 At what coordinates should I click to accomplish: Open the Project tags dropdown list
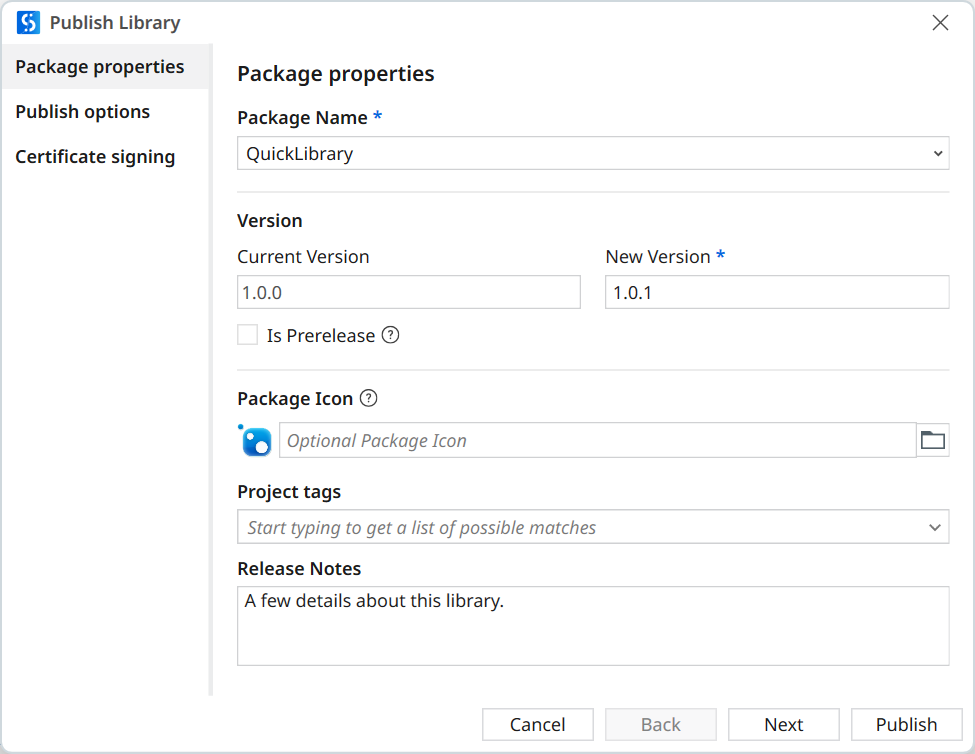(x=934, y=527)
